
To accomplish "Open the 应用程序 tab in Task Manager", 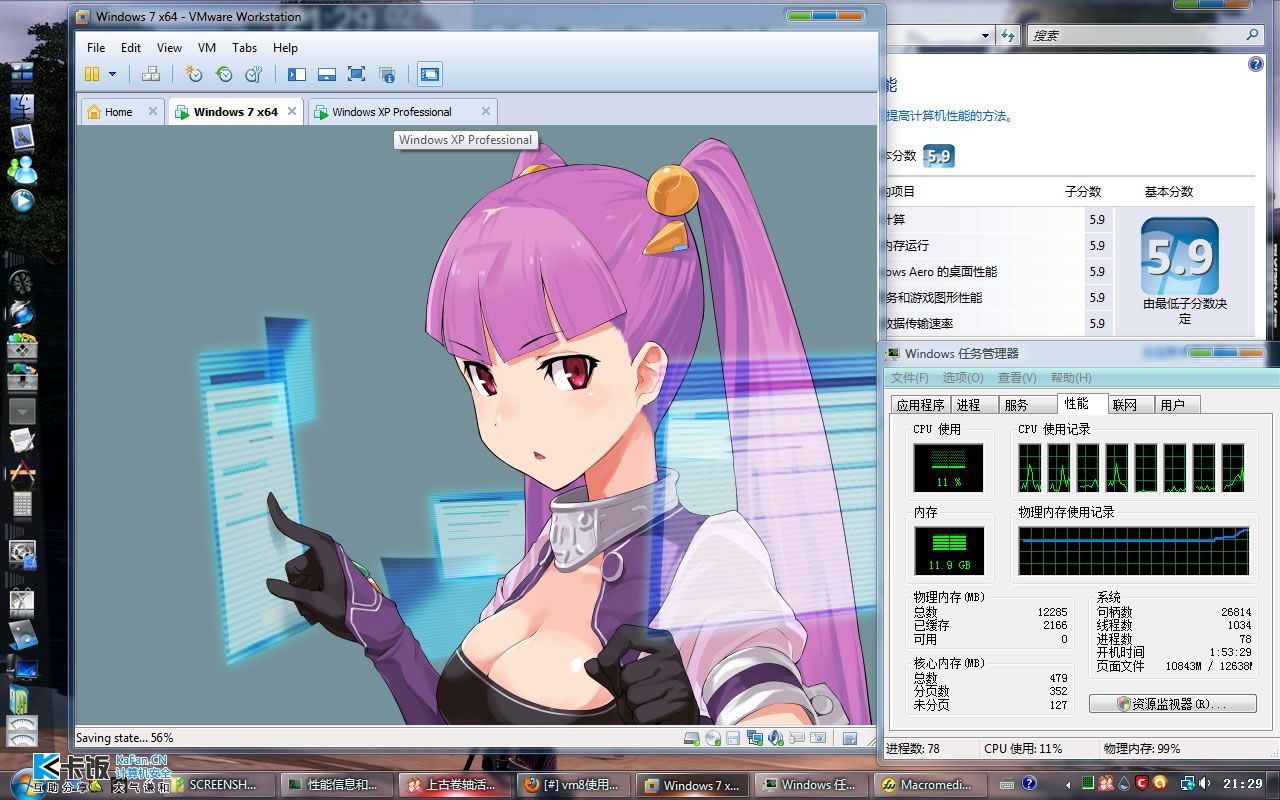I will (x=920, y=405).
